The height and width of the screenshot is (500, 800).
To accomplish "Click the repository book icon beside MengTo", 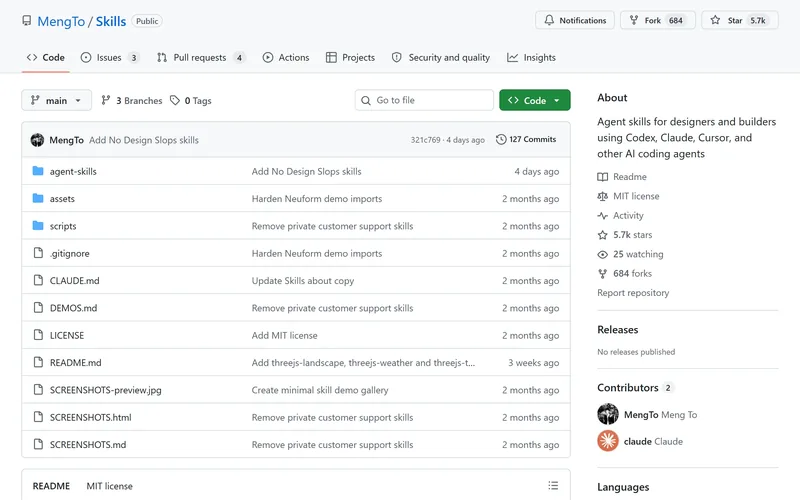I will (x=27, y=21).
